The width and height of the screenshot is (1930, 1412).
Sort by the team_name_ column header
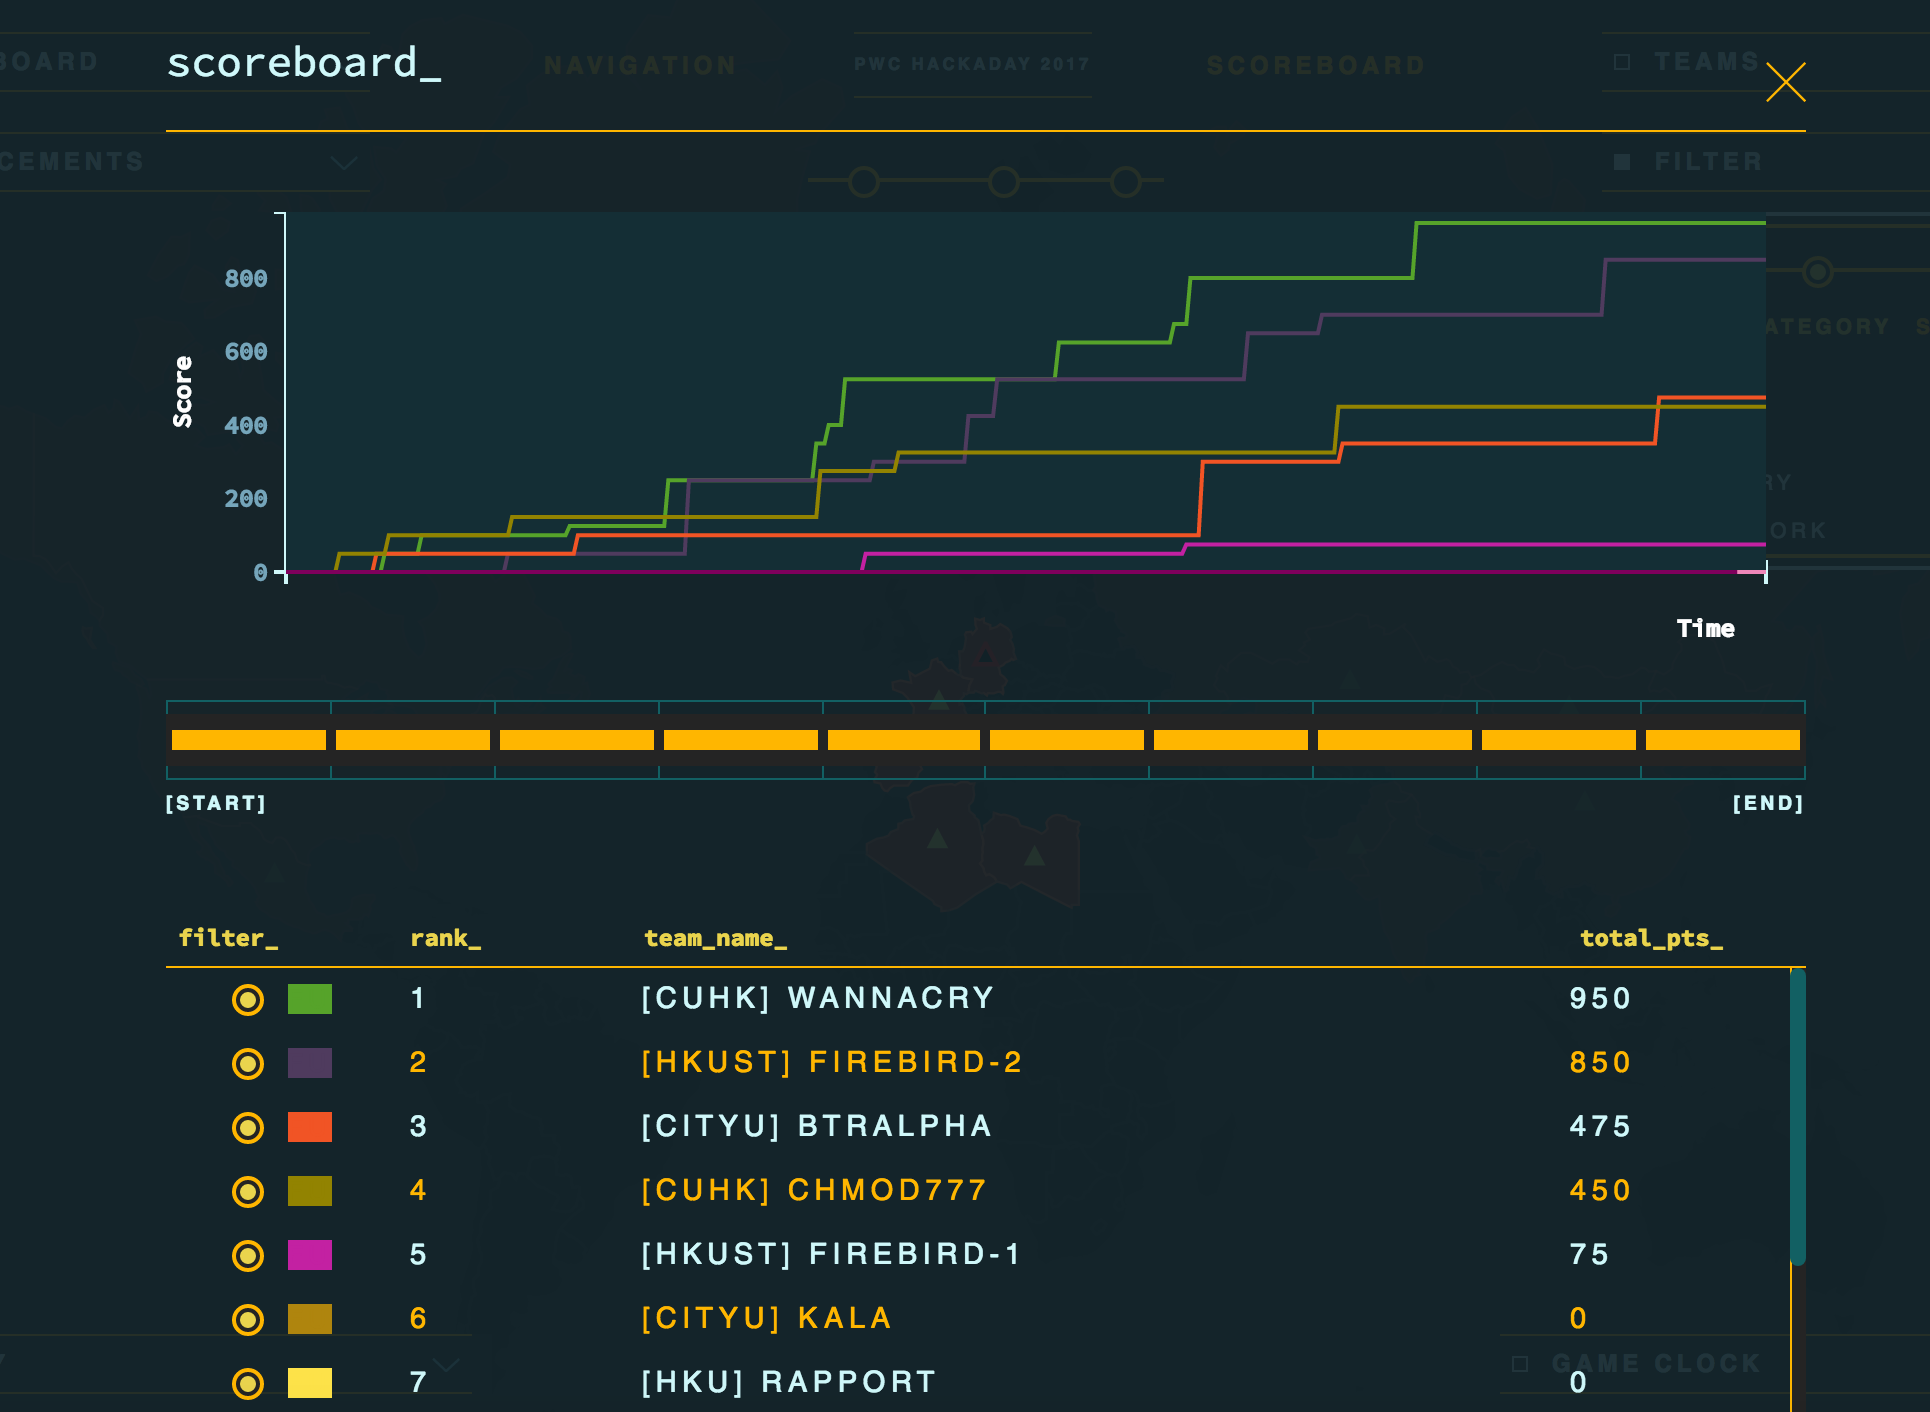[x=715, y=938]
